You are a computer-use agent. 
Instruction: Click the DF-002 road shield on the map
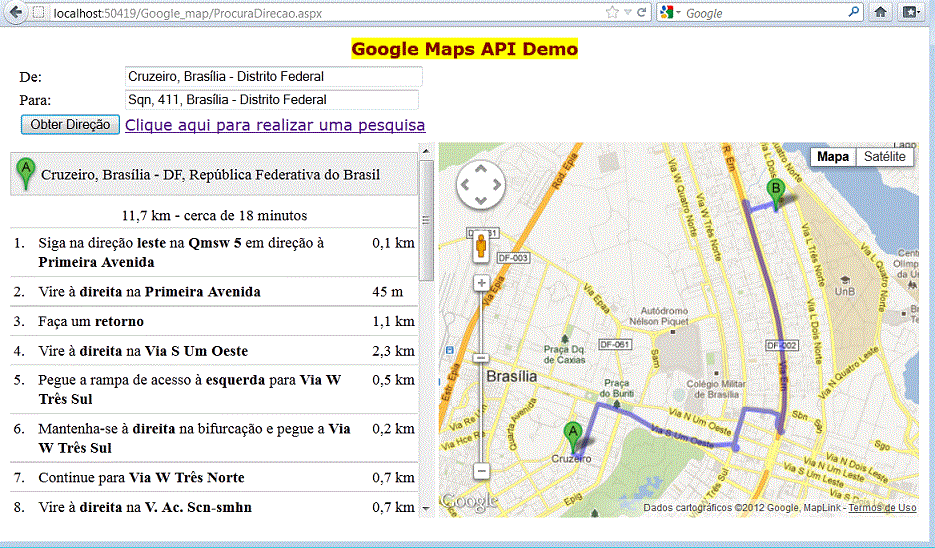[782, 345]
